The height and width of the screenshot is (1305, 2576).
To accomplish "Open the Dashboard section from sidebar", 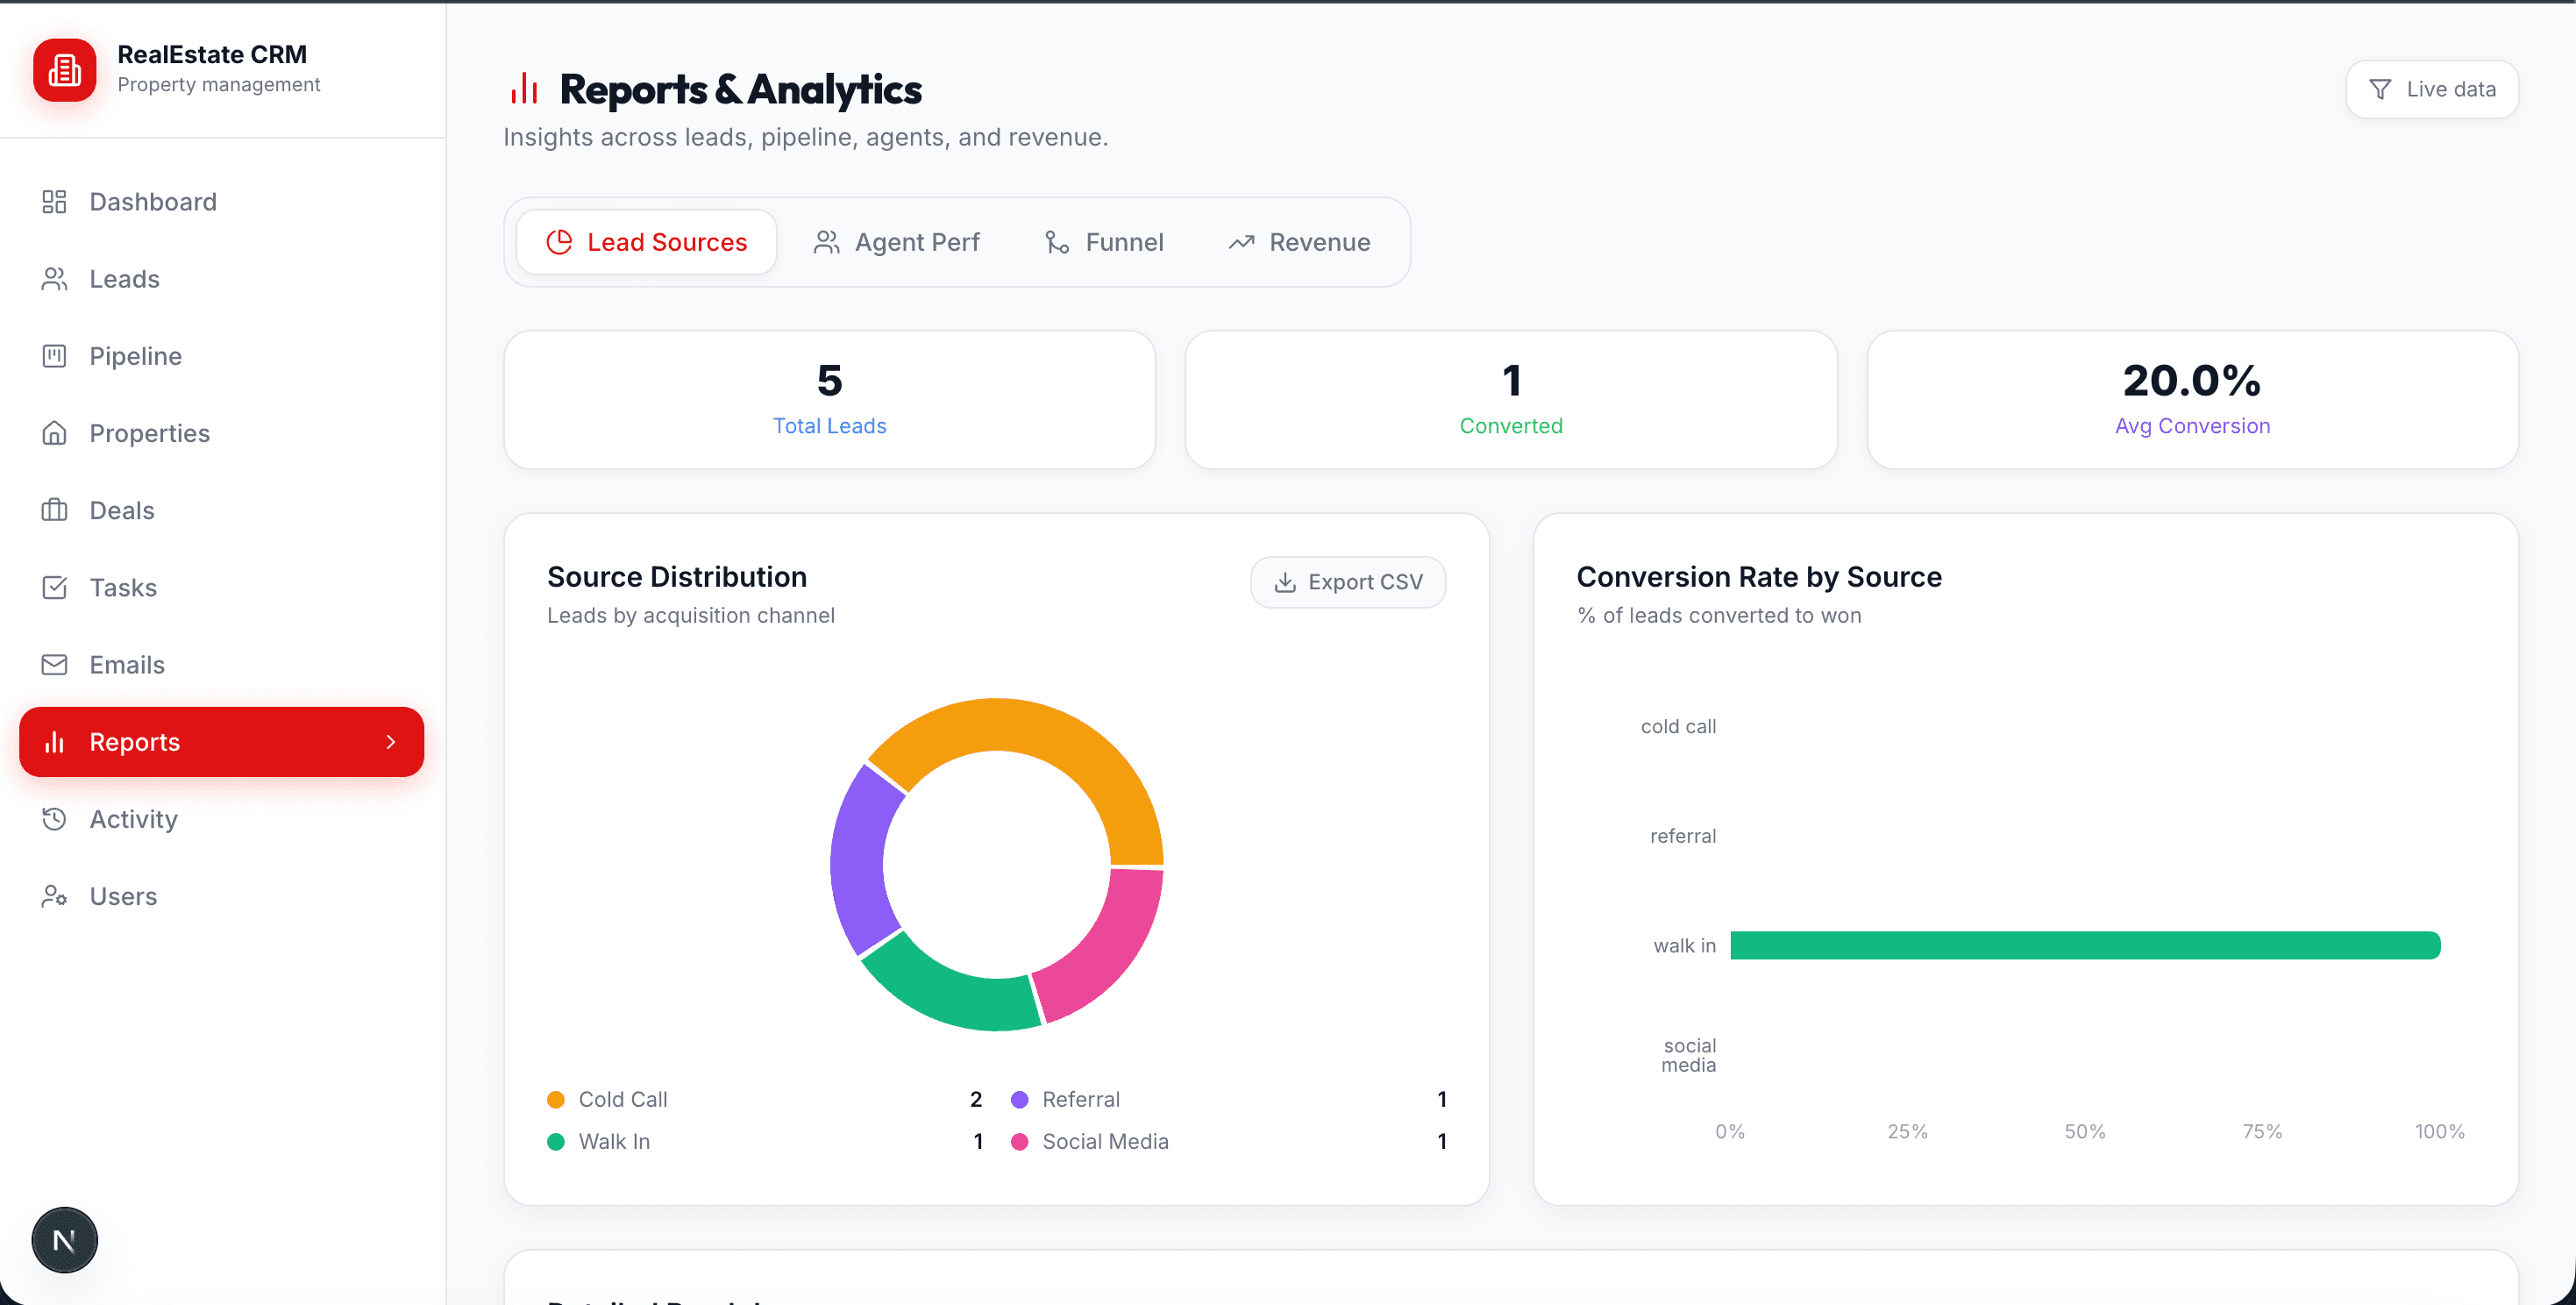I will tap(56, 201).
